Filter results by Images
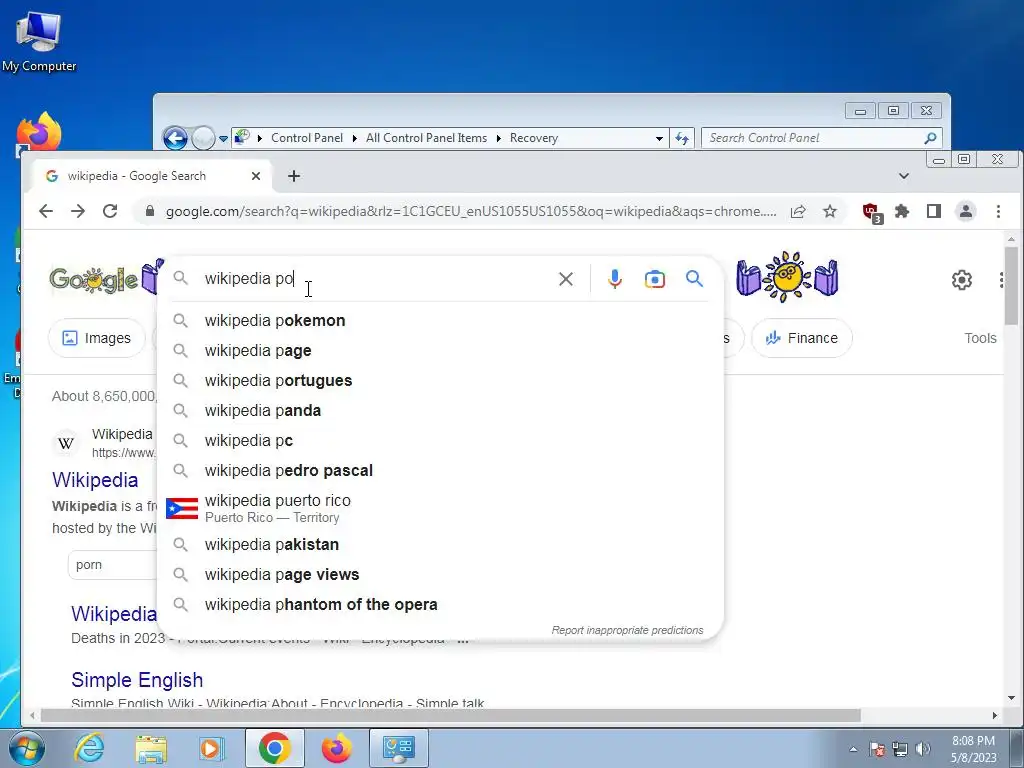1024x768 pixels. (x=97, y=338)
